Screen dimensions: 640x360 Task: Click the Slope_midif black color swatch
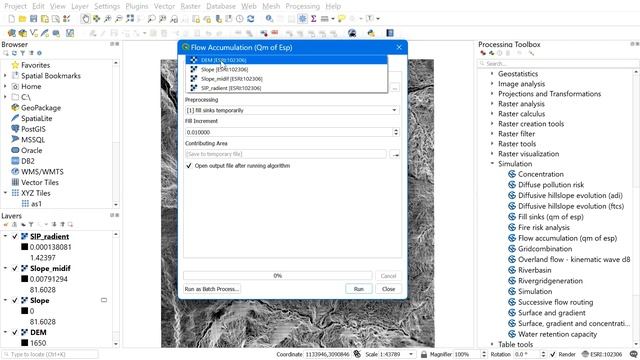tap(24, 279)
